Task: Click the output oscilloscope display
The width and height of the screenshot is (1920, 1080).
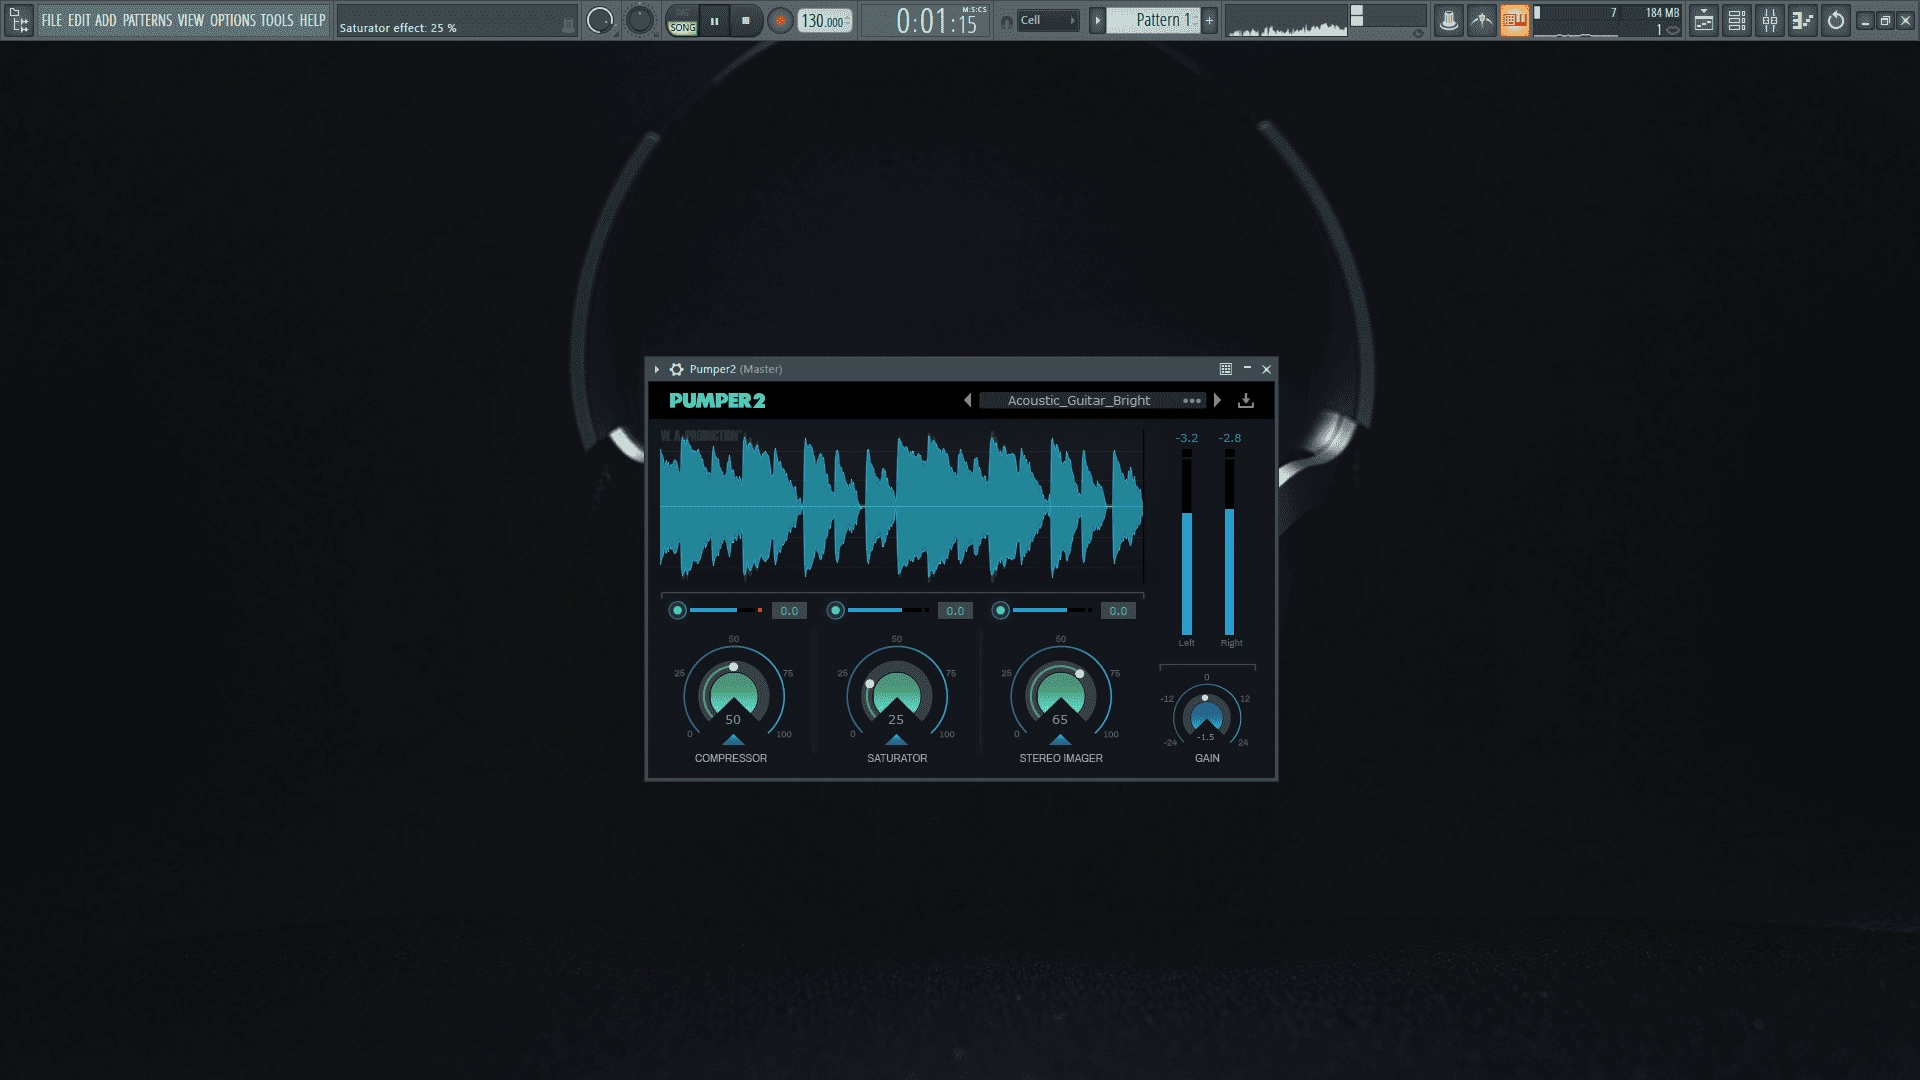Action: pos(1288,21)
